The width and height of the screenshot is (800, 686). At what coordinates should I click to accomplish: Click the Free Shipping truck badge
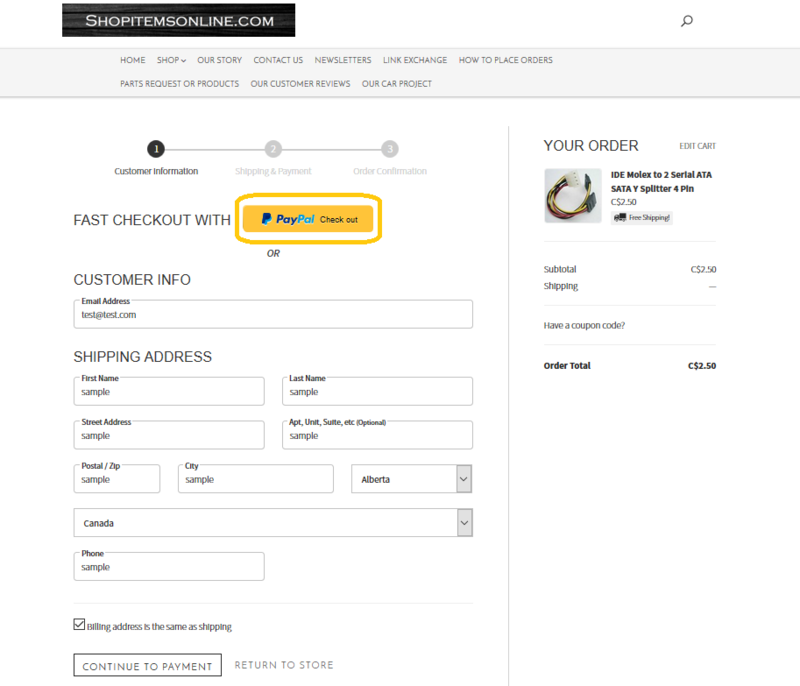click(x=642, y=217)
